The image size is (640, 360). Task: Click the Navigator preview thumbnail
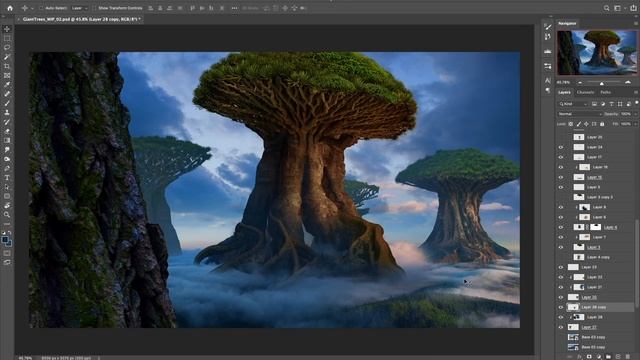pos(597,52)
